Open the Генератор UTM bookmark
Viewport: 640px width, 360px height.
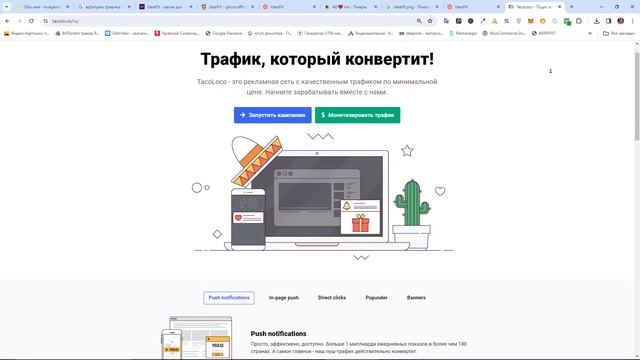point(320,33)
